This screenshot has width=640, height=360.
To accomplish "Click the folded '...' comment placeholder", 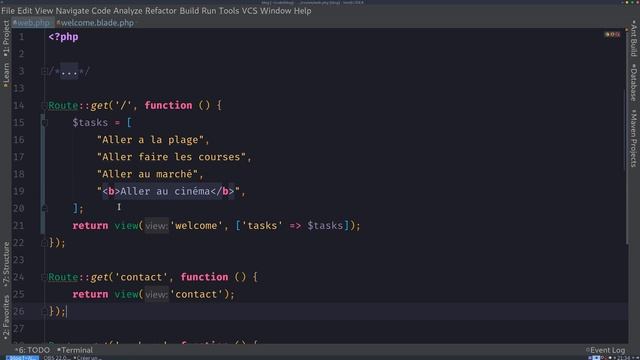I will coord(69,72).
